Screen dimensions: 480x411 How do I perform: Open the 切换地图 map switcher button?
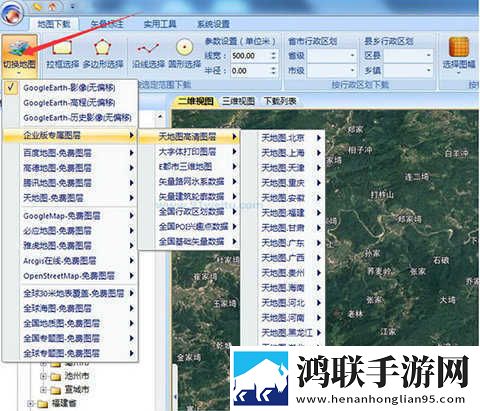[x=19, y=55]
